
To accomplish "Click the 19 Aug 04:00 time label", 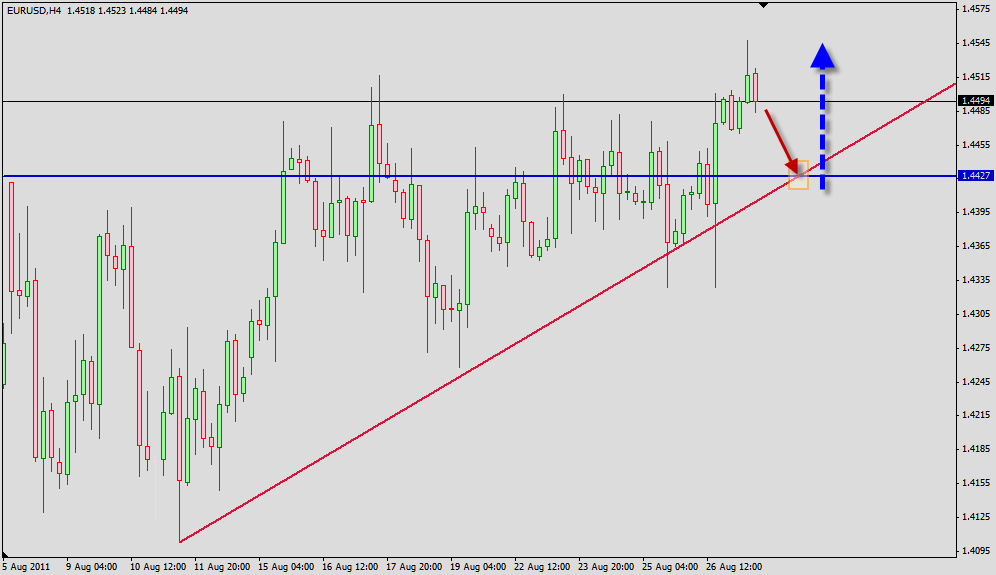I will [x=478, y=567].
